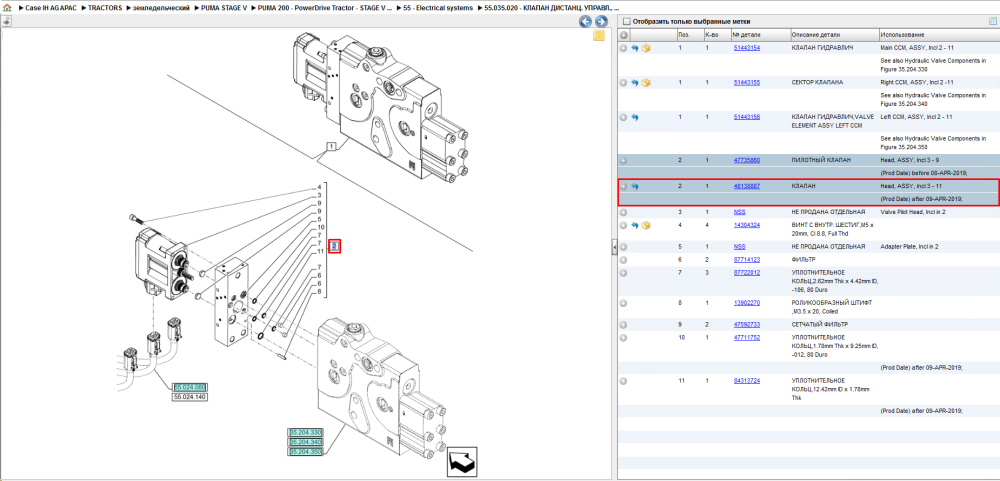This screenshot has height=481, width=1000.
Task: Click the blue arrow icon for part 51443154
Action: click(x=635, y=48)
